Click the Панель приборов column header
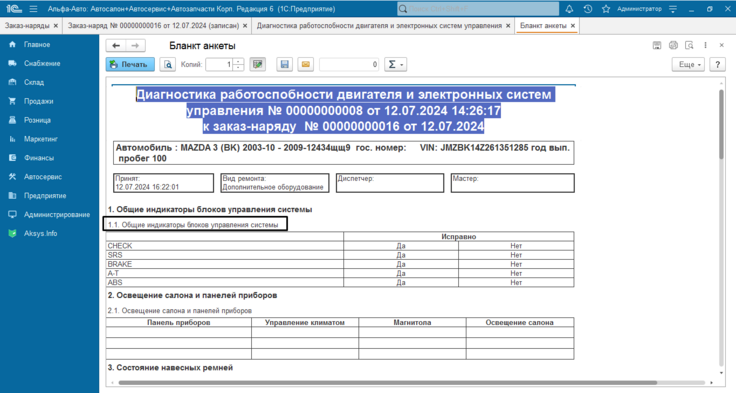The height and width of the screenshot is (393, 736). (x=178, y=322)
